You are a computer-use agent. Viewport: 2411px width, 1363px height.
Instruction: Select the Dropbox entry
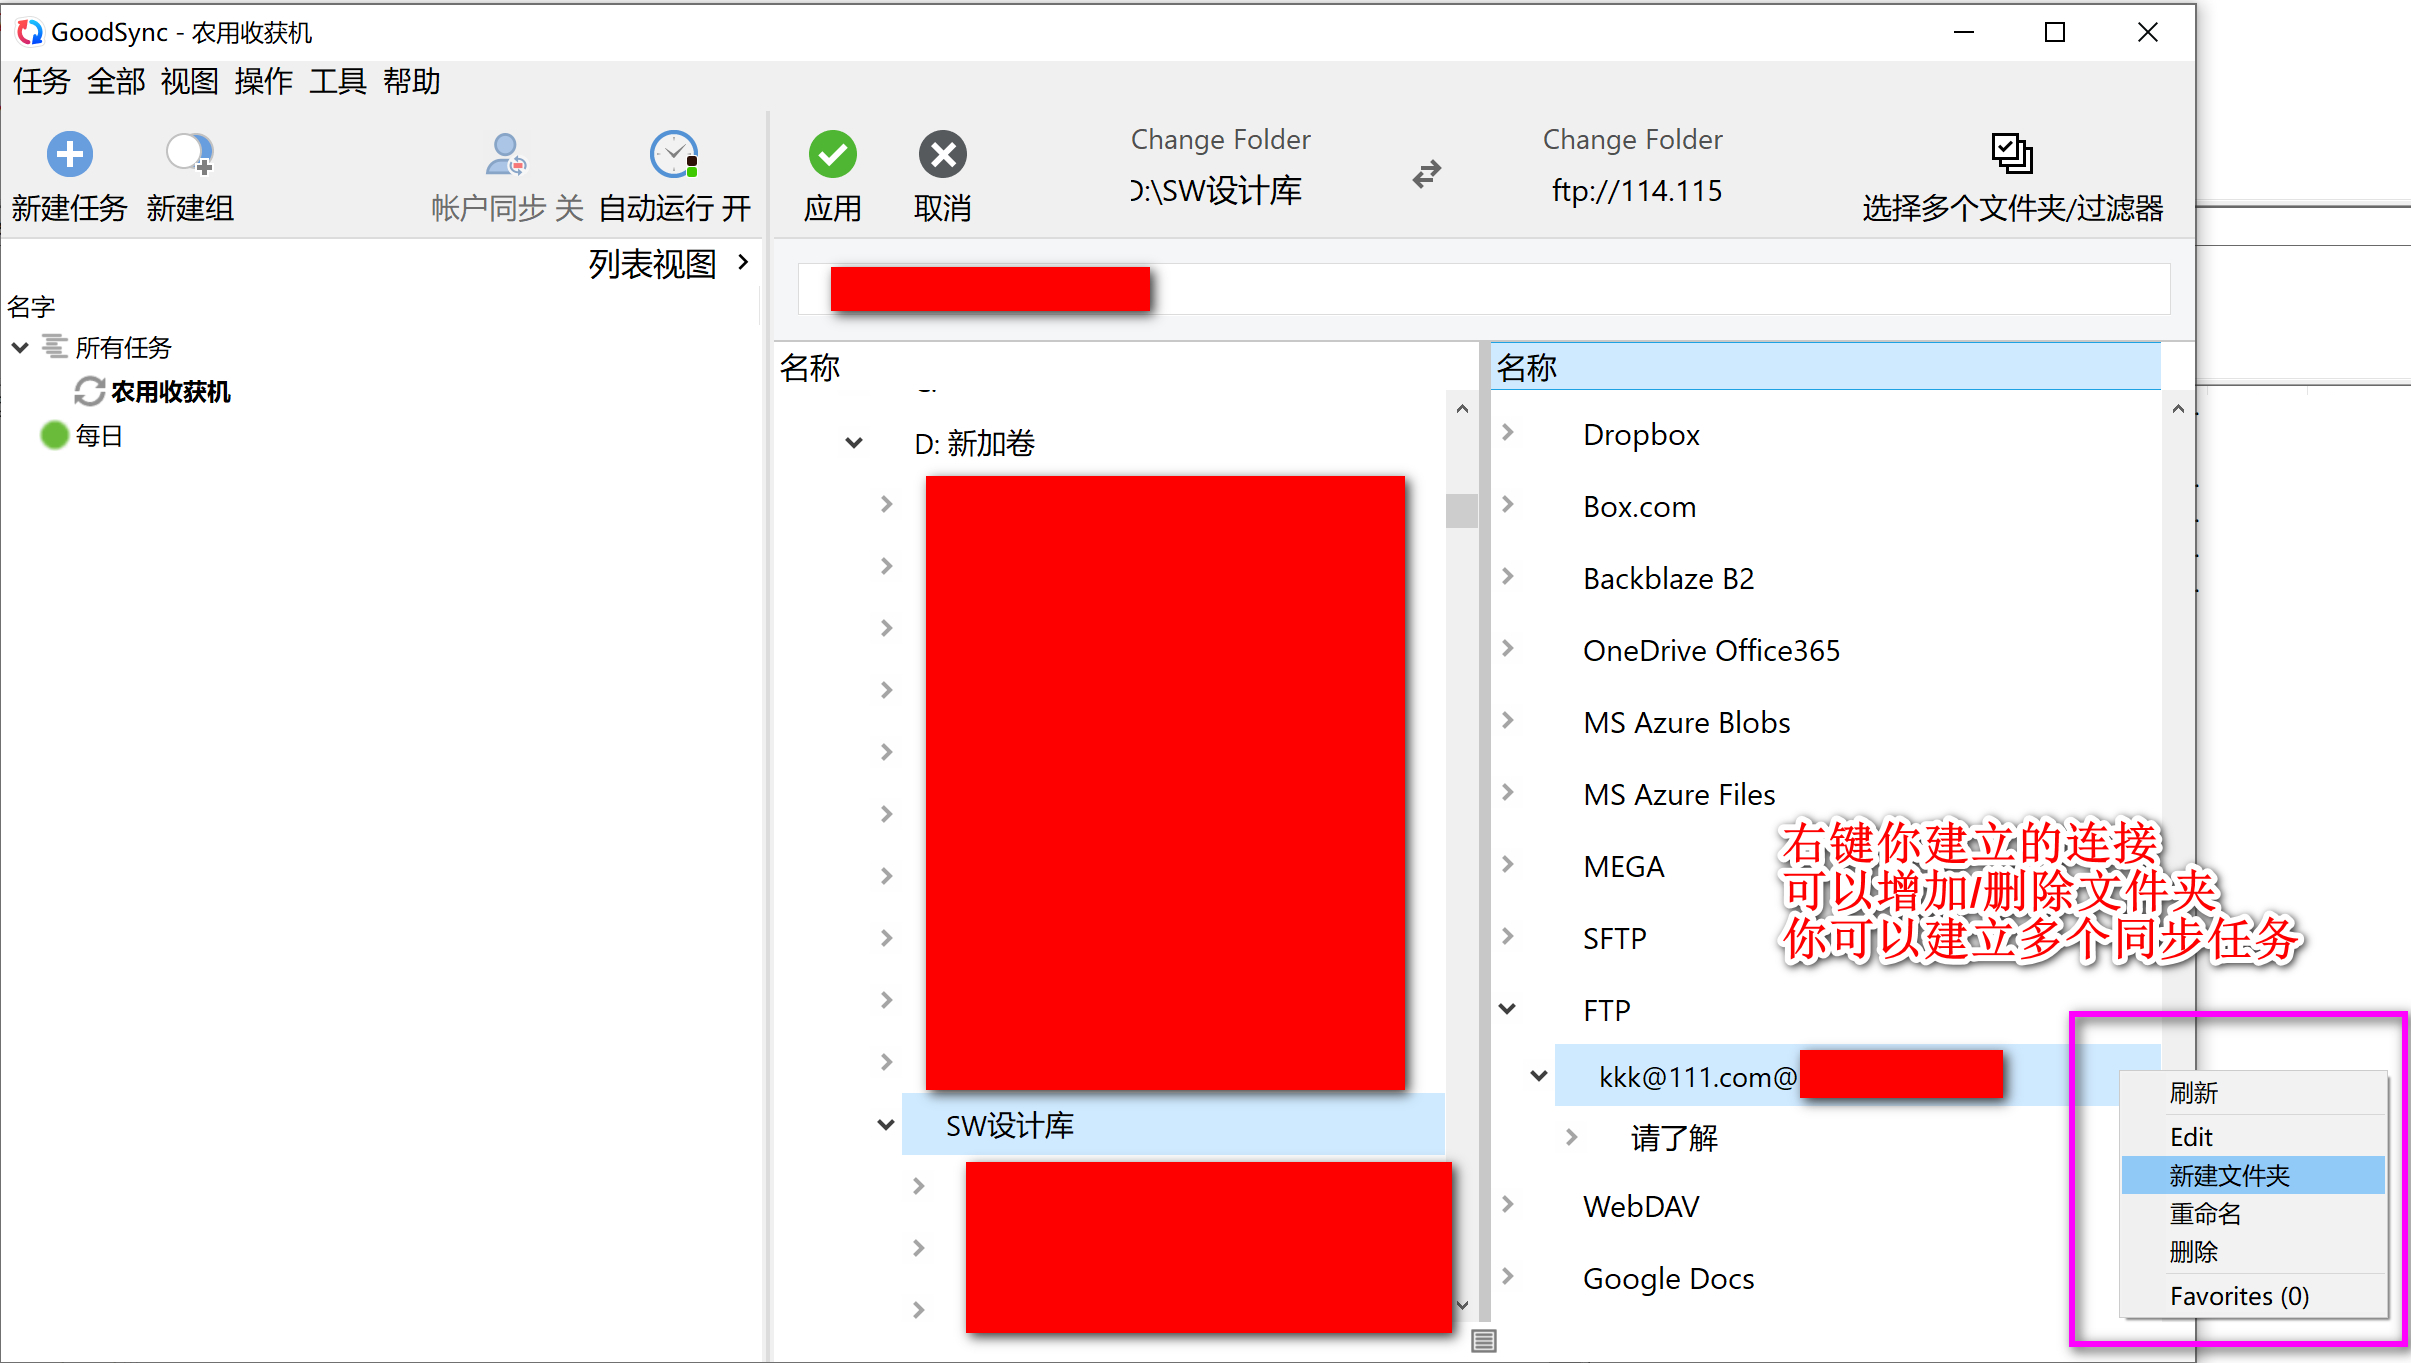click(x=1641, y=435)
